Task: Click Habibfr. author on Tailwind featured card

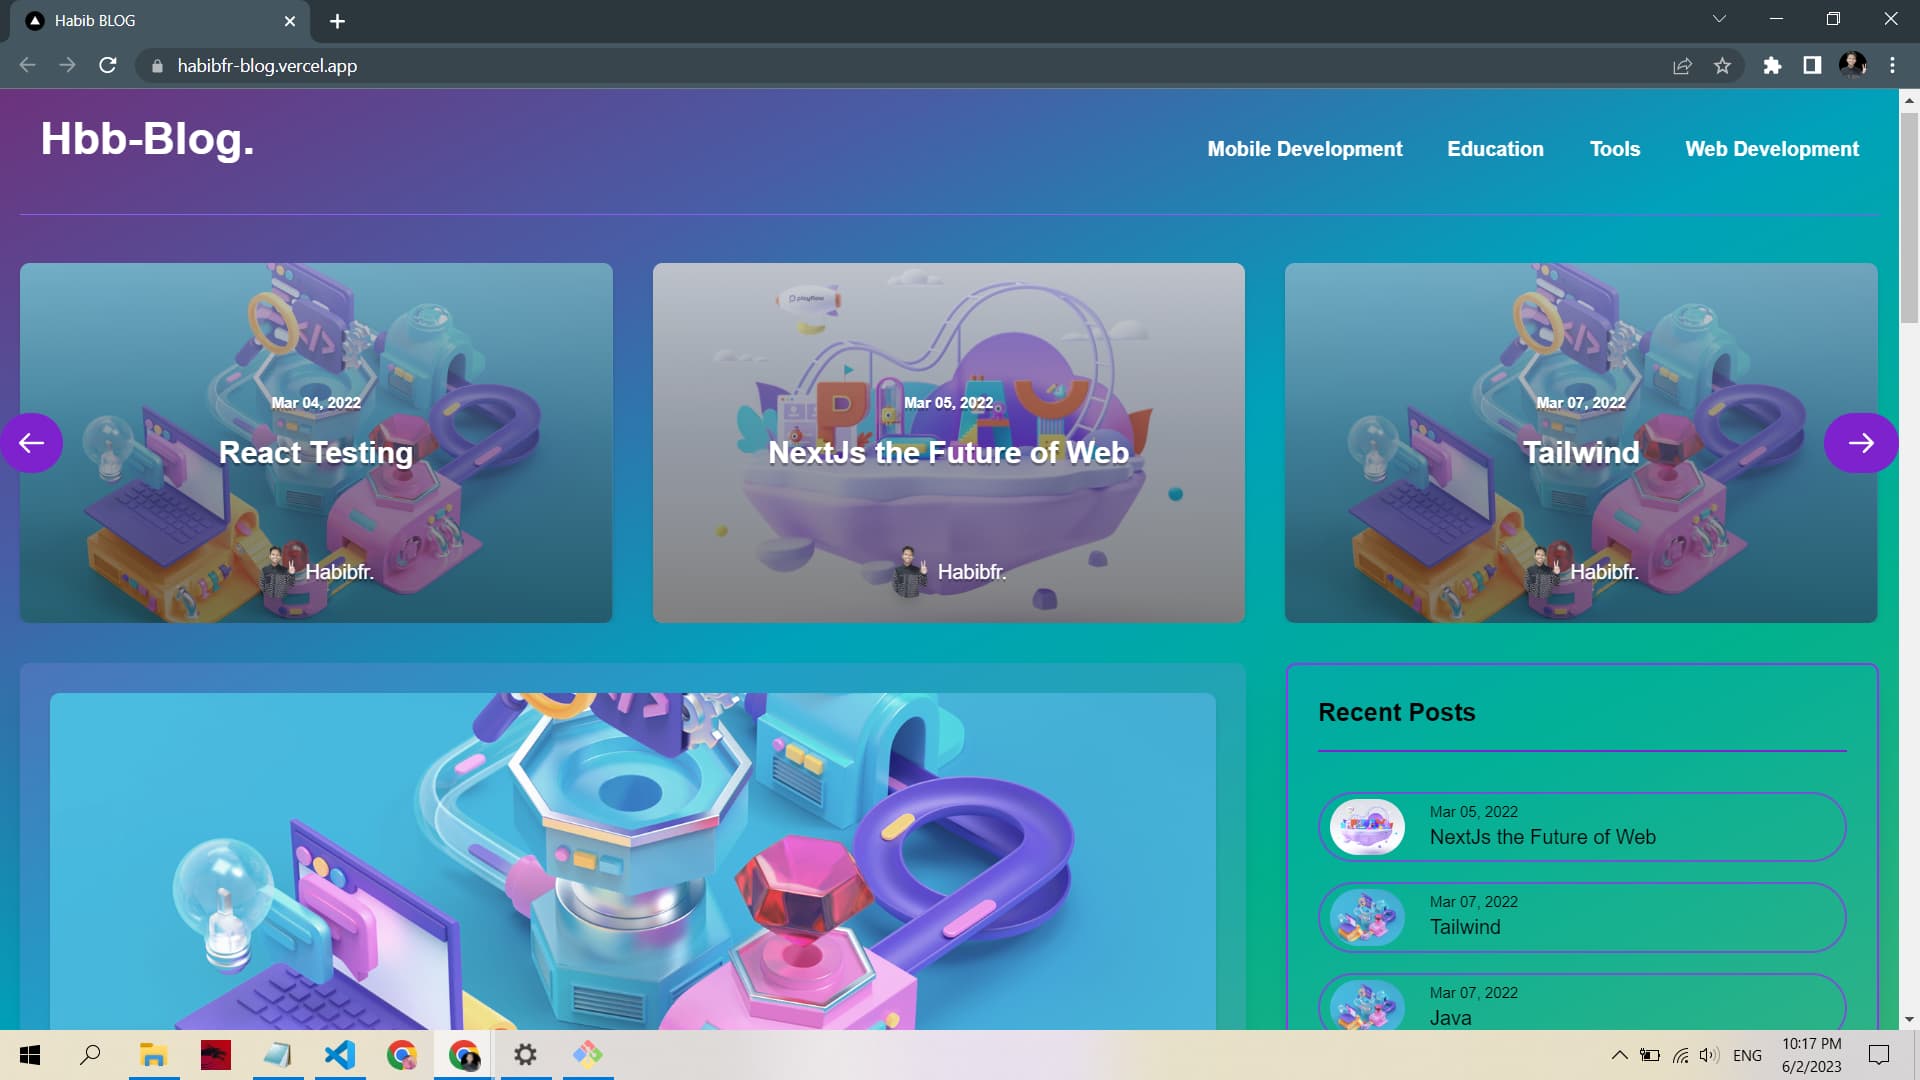Action: point(1604,572)
